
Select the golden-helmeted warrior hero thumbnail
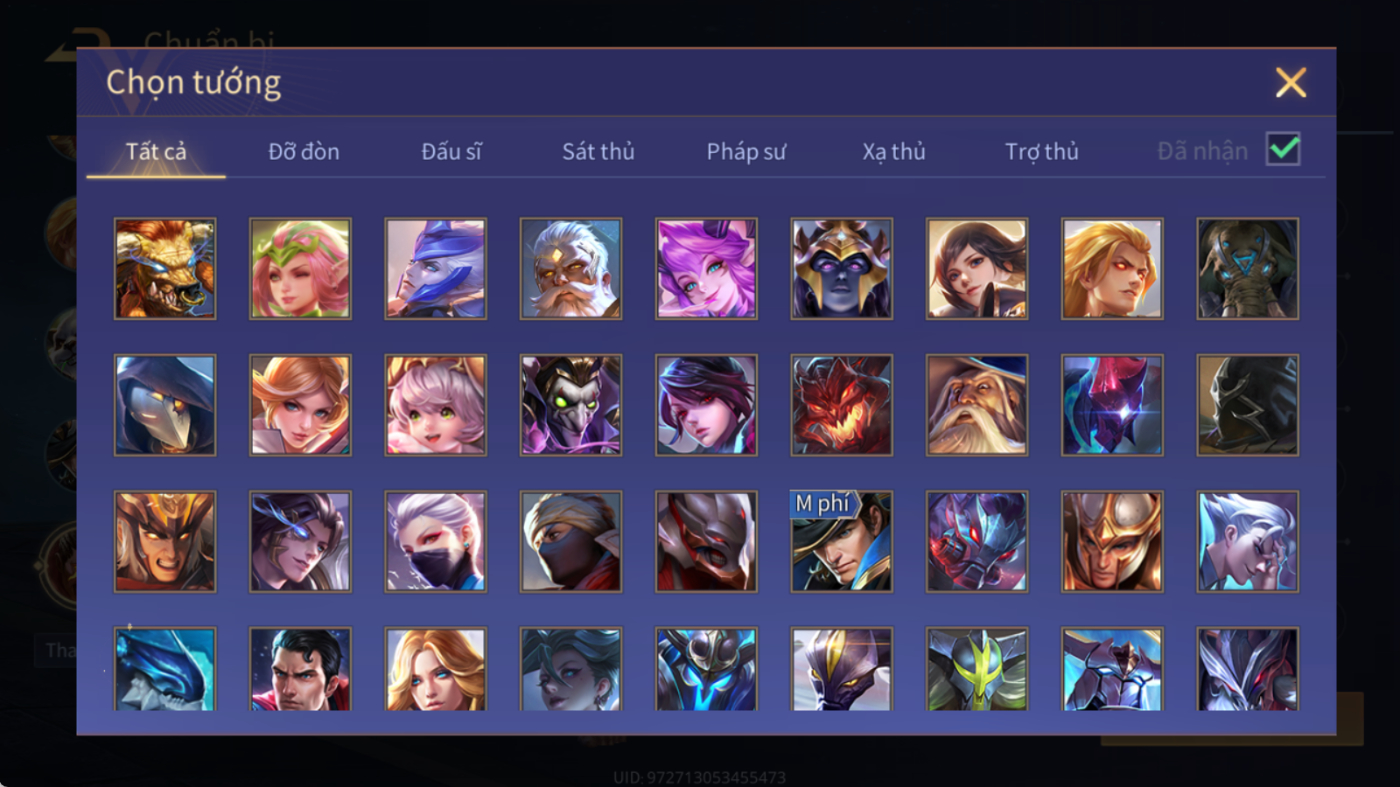pos(1113,542)
